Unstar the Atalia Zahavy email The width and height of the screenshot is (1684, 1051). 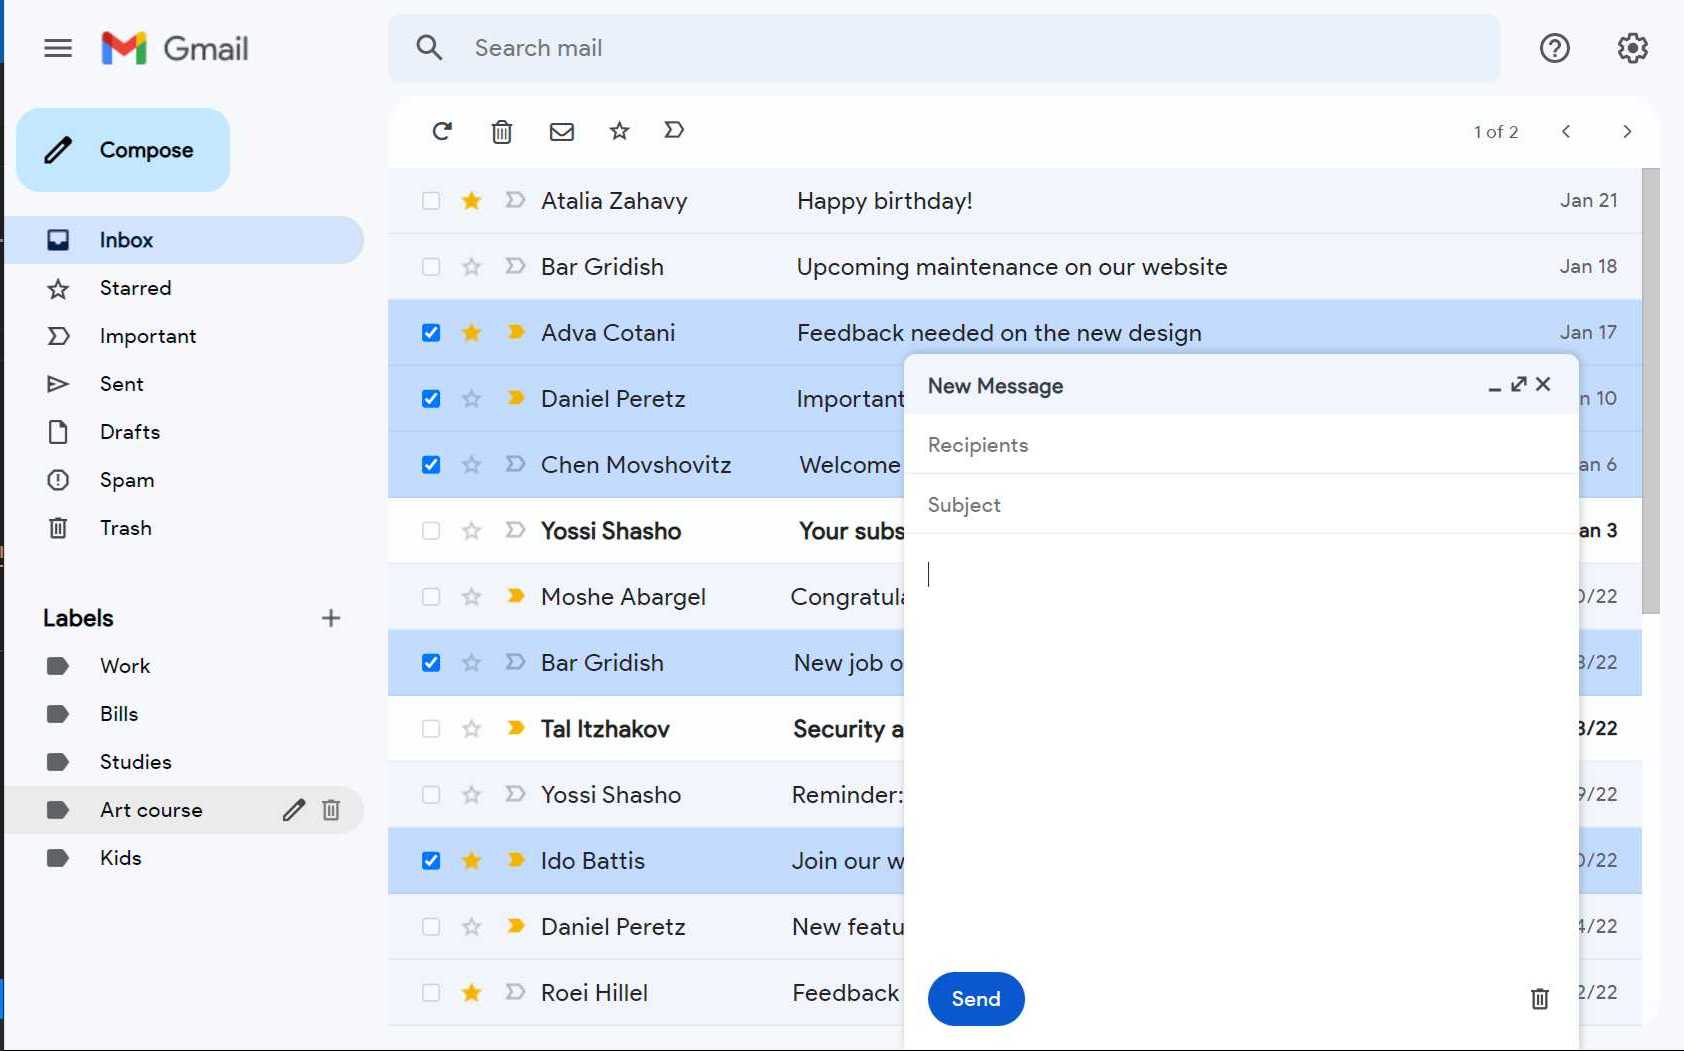click(471, 201)
